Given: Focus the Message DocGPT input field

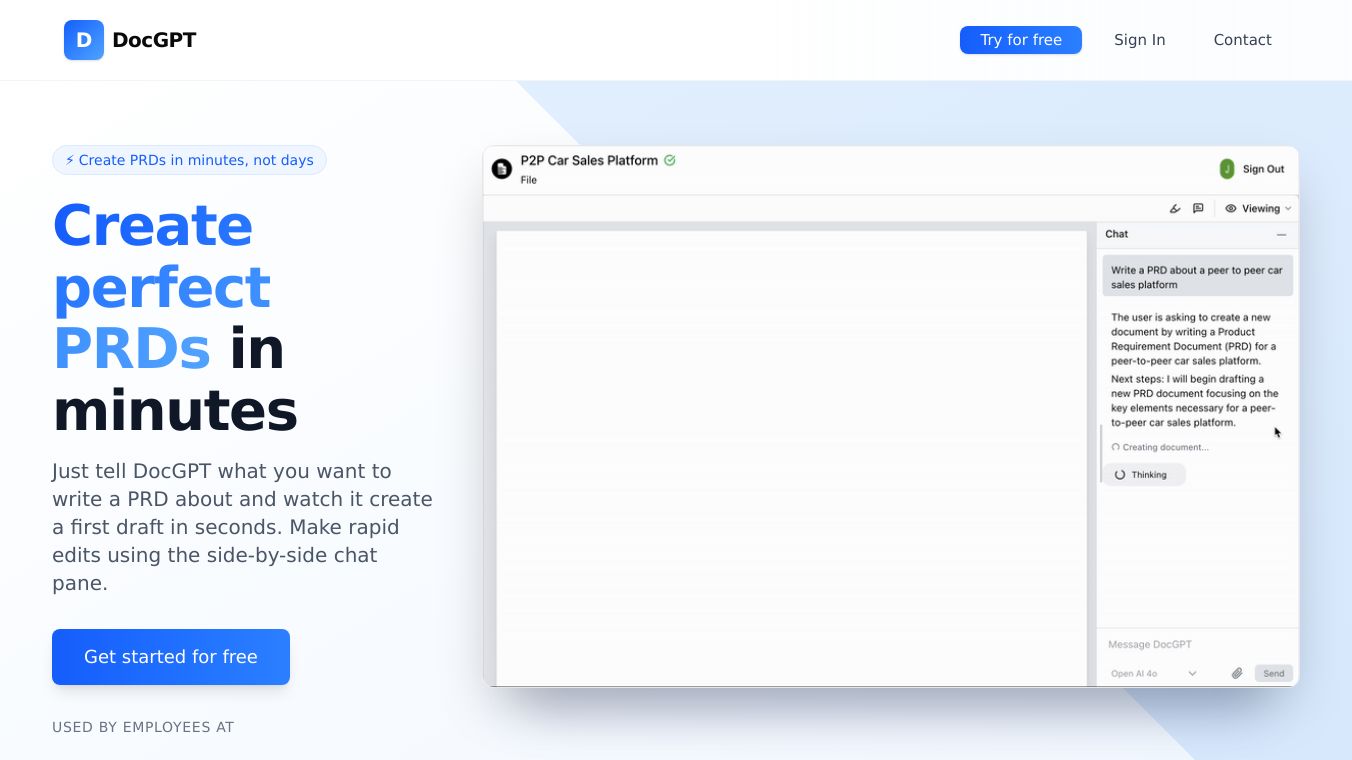Looking at the screenshot, I should pyautogui.click(x=1197, y=645).
